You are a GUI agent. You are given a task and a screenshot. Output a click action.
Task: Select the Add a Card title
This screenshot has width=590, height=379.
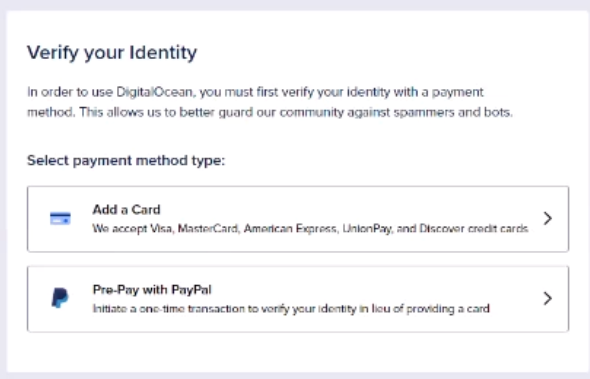click(126, 209)
